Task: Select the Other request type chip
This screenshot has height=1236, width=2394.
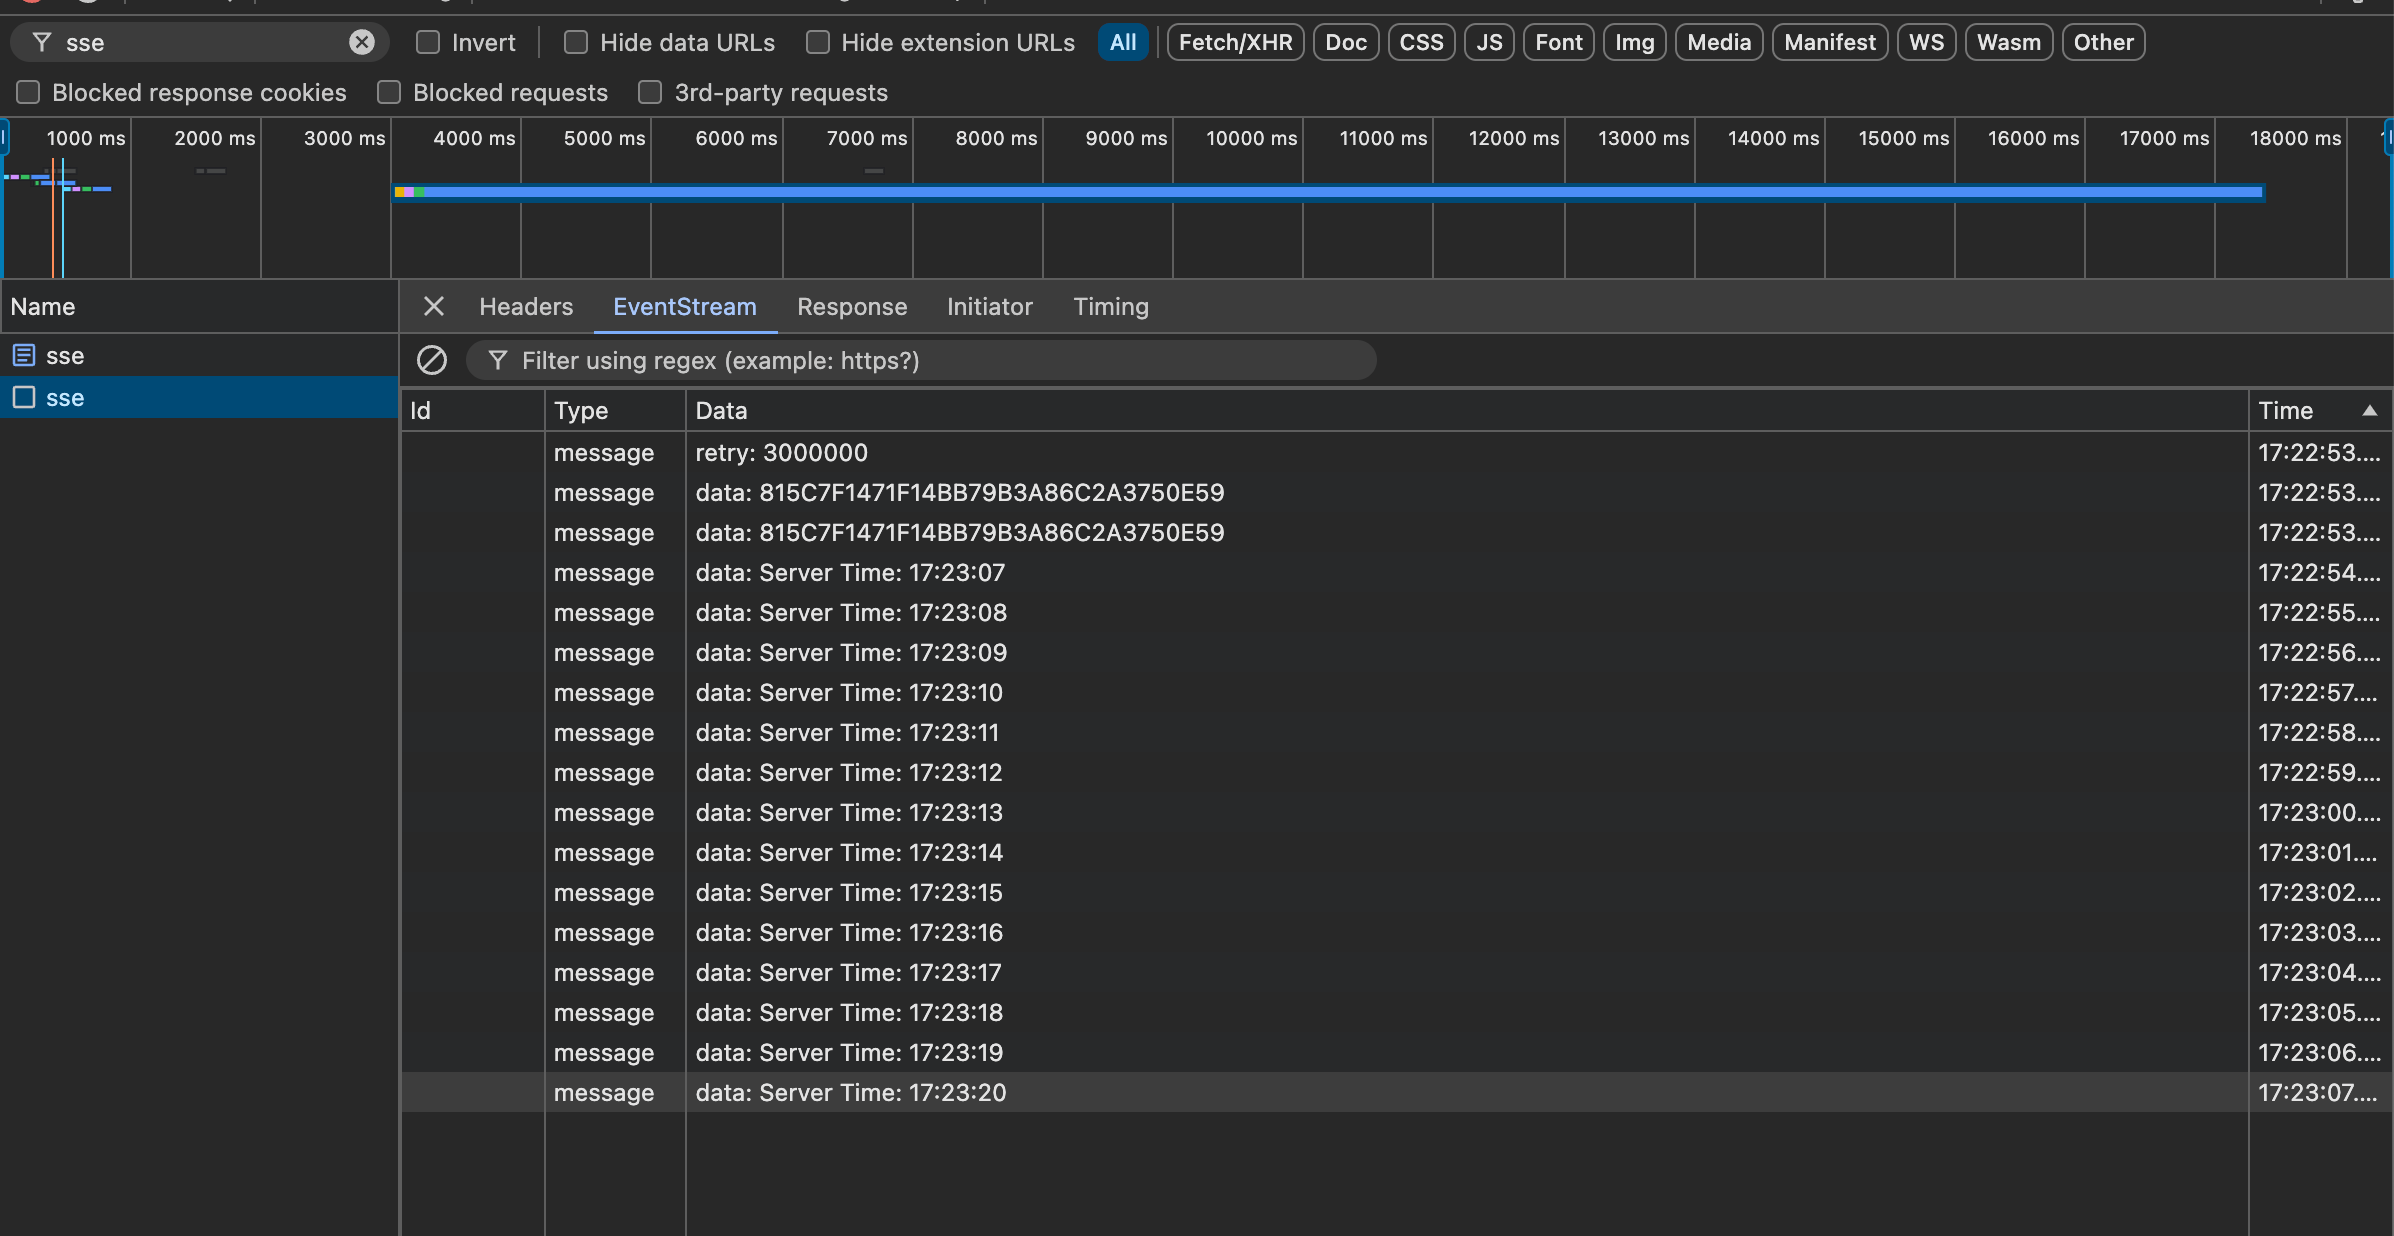Action: pos(2102,42)
